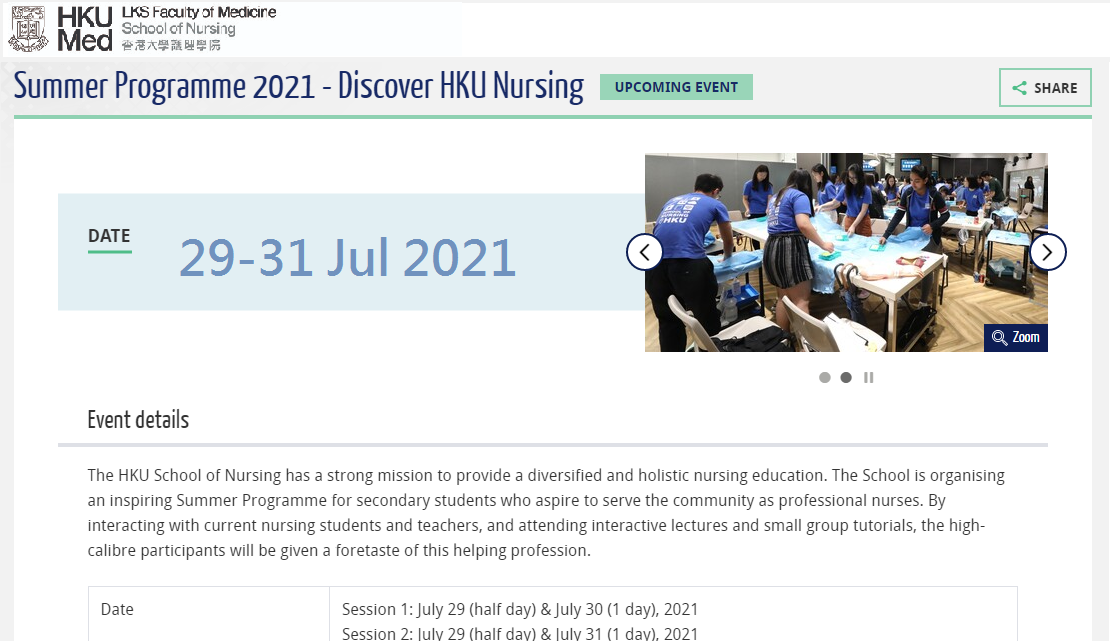Select the first carousel indicator dot
This screenshot has width=1110, height=641.
point(825,378)
